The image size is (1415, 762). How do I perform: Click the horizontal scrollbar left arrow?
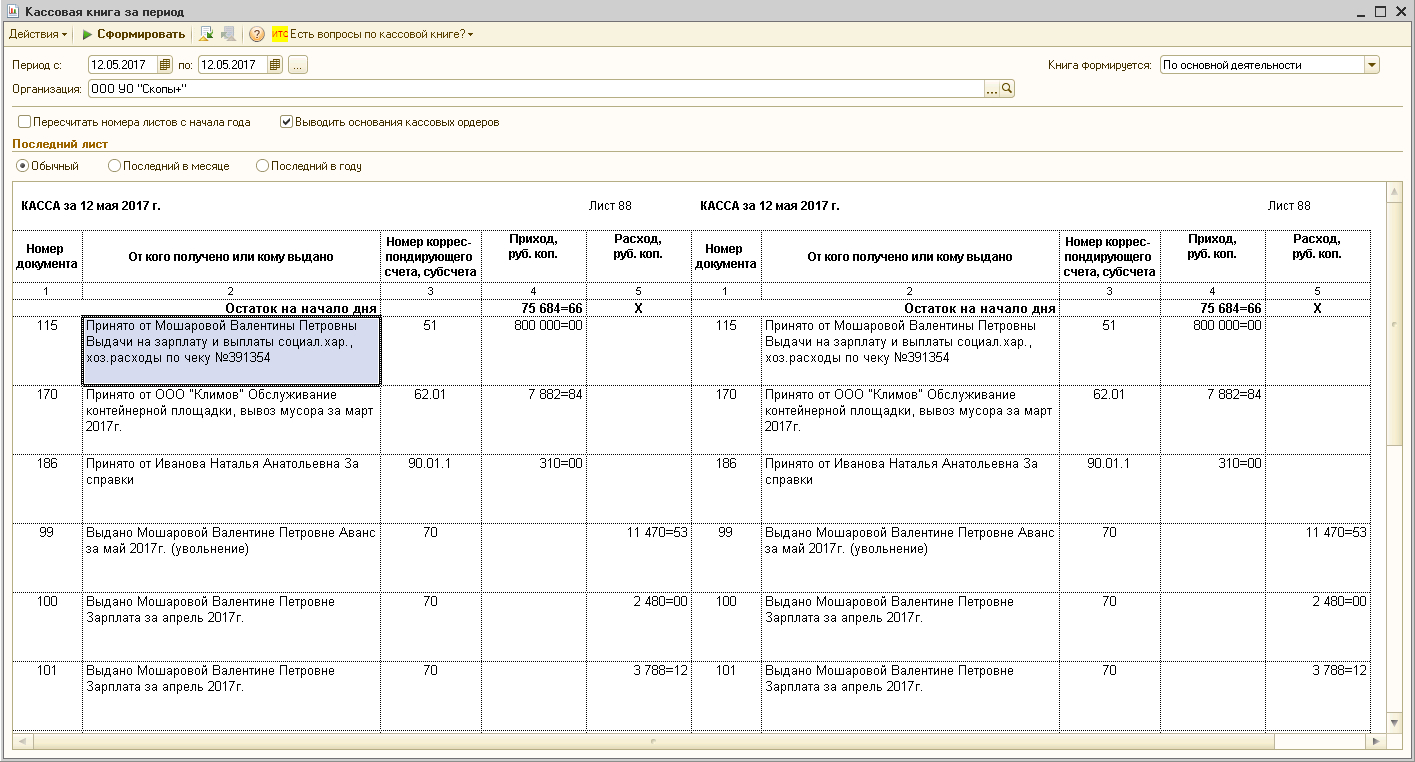[21, 741]
